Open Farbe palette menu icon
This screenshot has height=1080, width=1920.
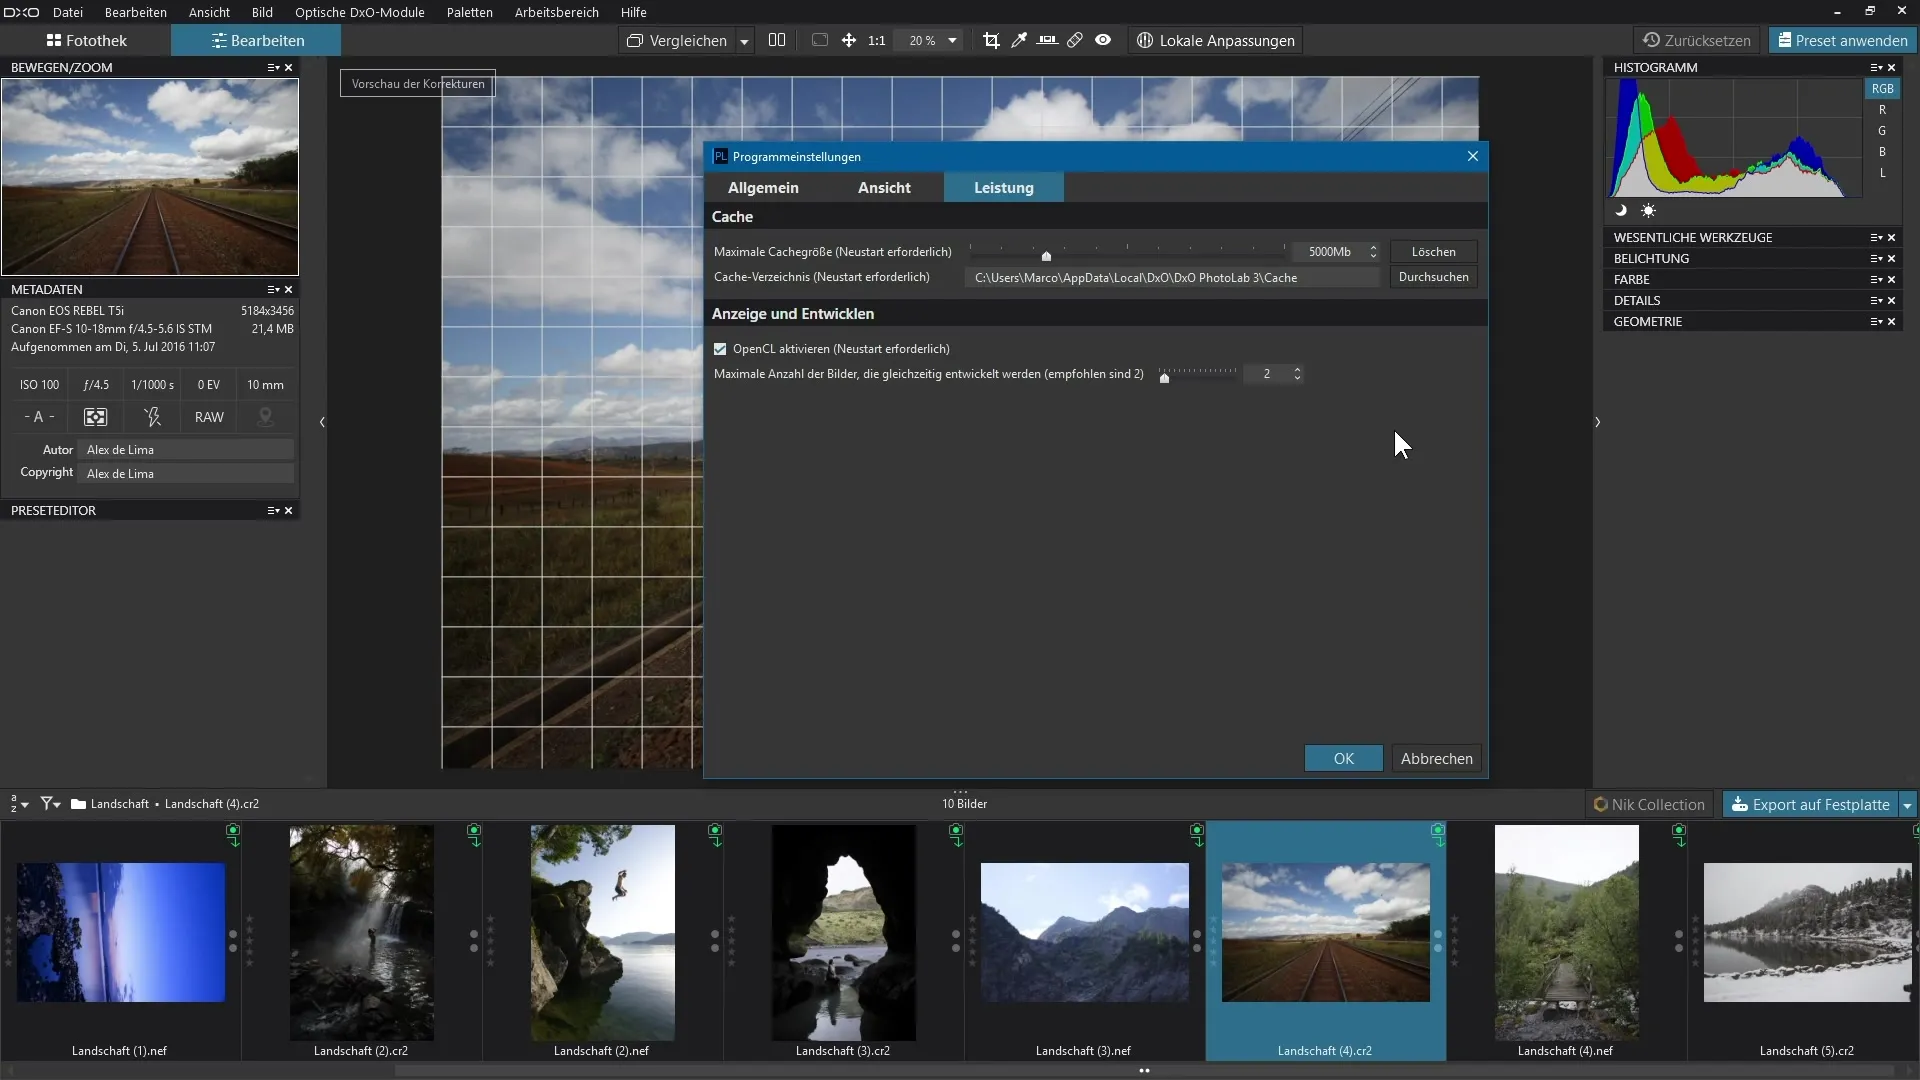click(1876, 280)
